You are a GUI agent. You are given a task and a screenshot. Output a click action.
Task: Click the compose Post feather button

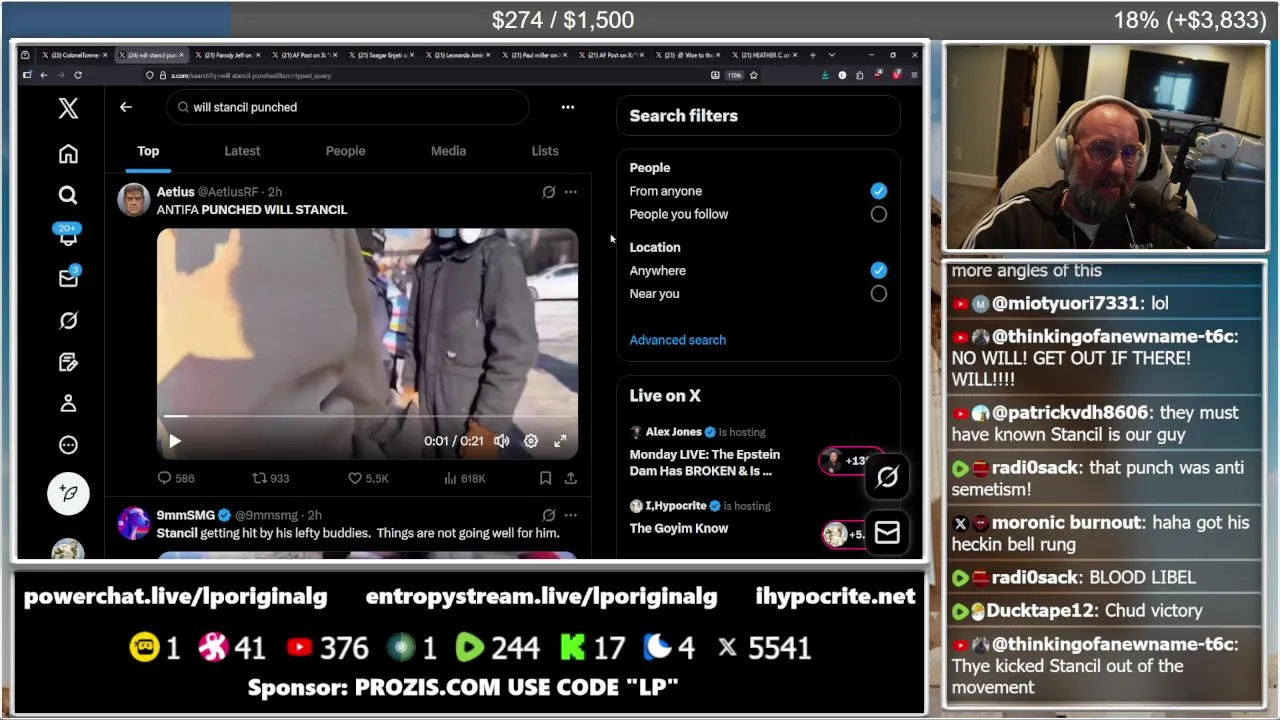click(68, 493)
